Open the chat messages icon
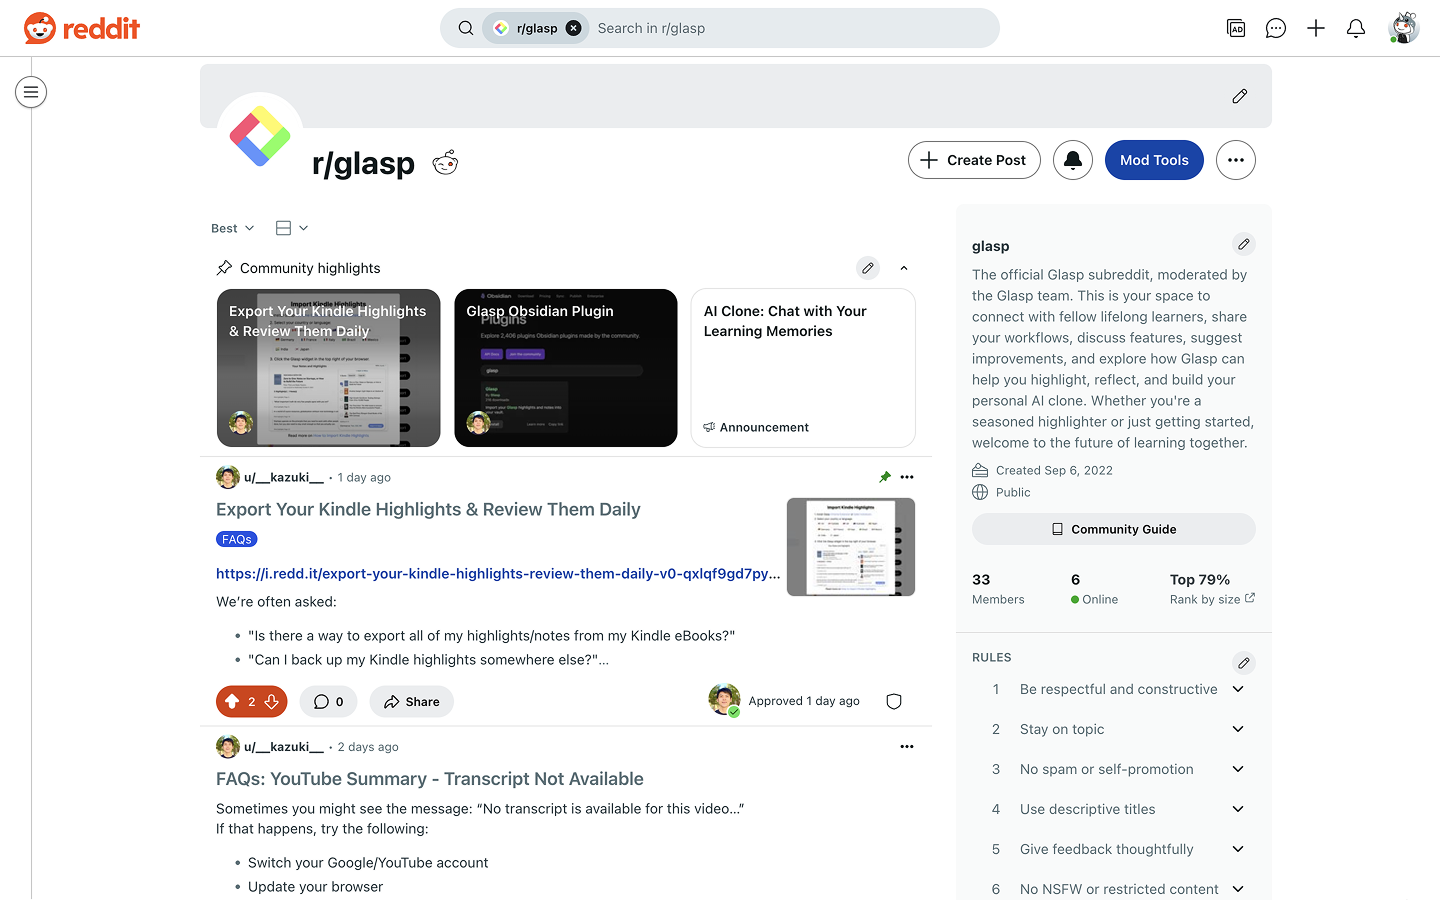Screen dimensions: 1440x900 (1276, 28)
